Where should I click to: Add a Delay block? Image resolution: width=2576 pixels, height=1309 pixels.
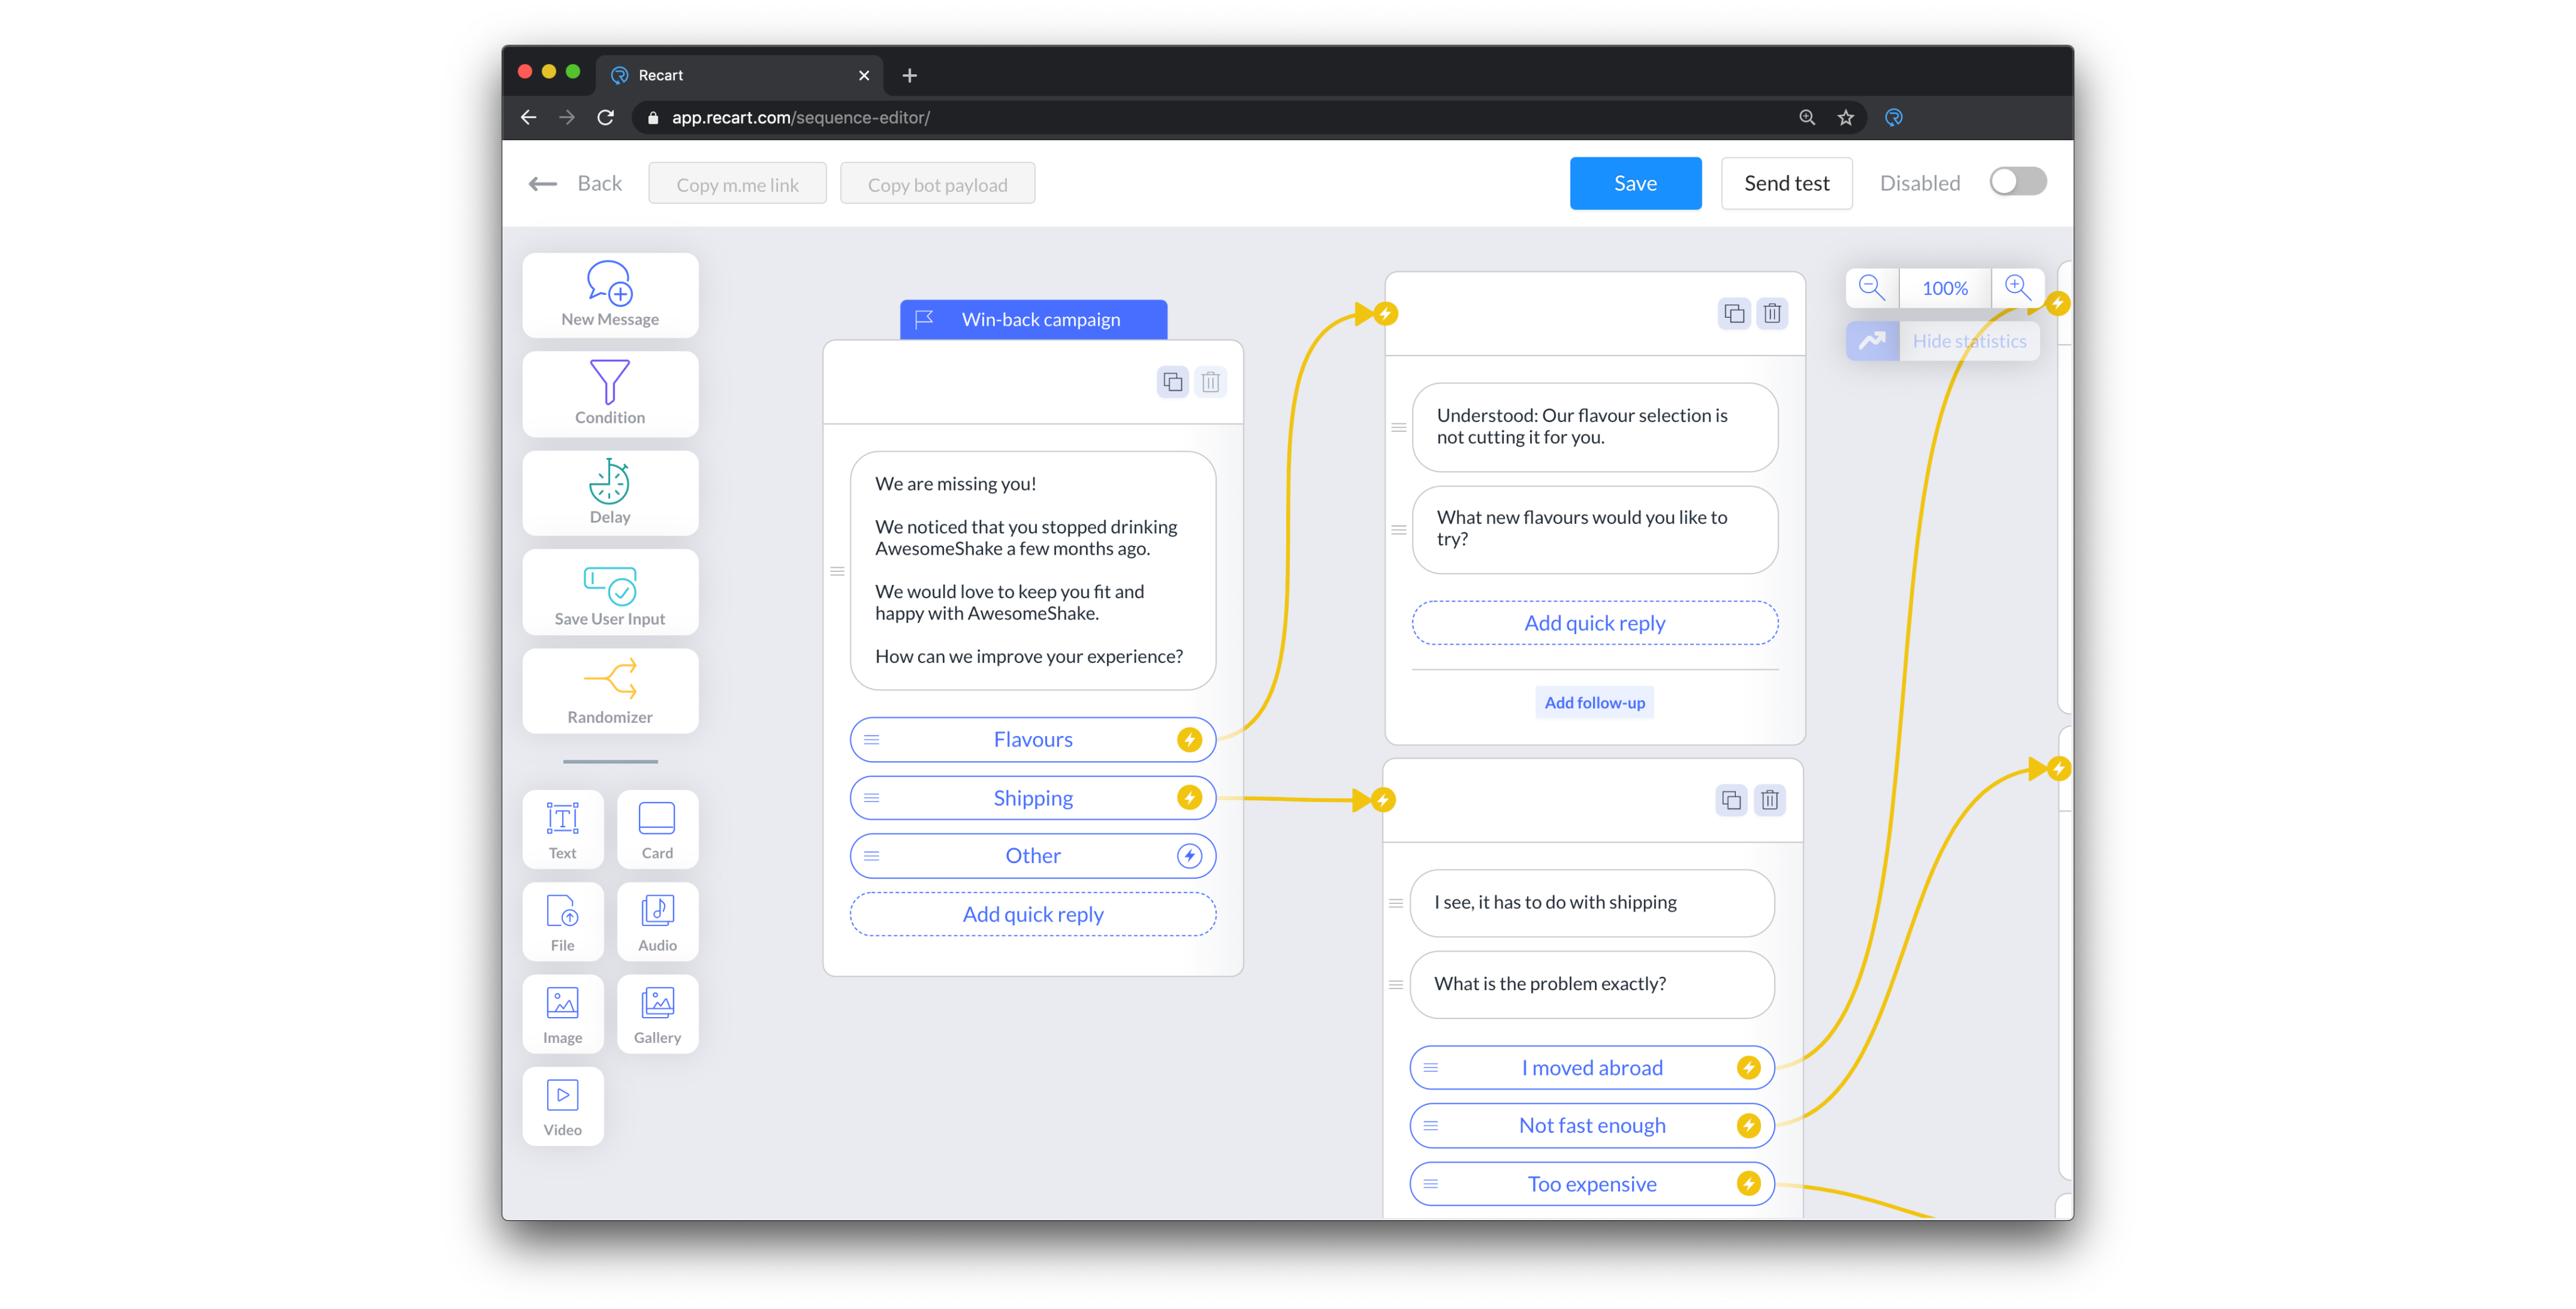click(610, 492)
